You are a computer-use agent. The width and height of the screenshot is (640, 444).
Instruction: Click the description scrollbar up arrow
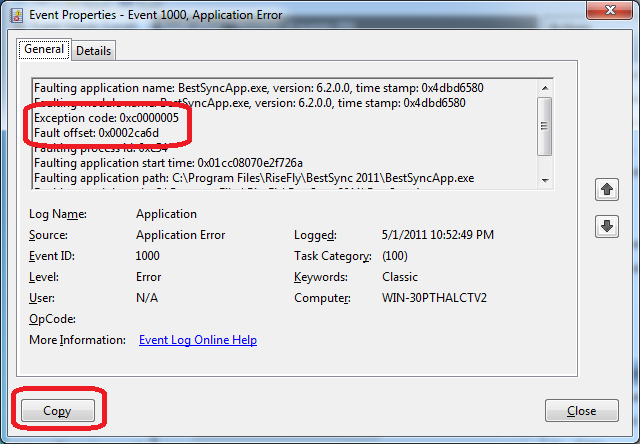click(x=545, y=88)
